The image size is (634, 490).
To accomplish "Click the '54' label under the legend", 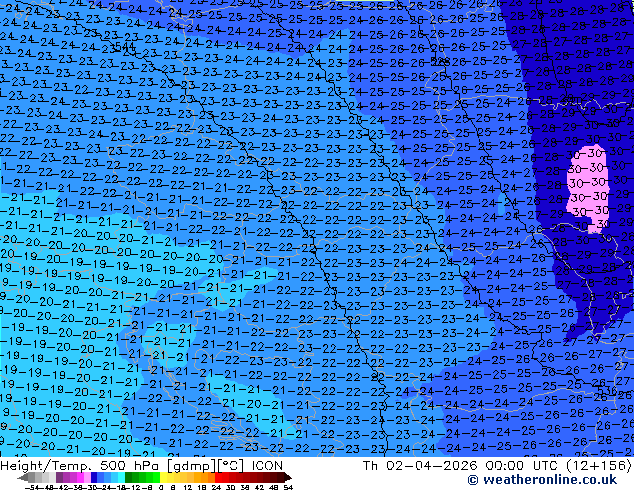I will click(287, 488).
